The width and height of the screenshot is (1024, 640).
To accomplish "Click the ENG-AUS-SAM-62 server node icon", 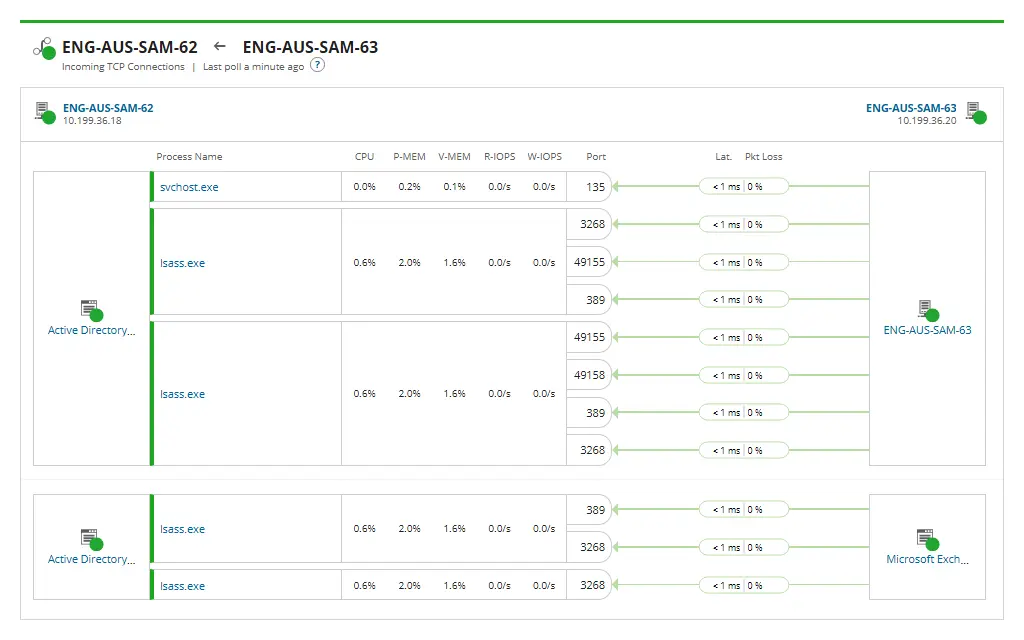I will [43, 112].
